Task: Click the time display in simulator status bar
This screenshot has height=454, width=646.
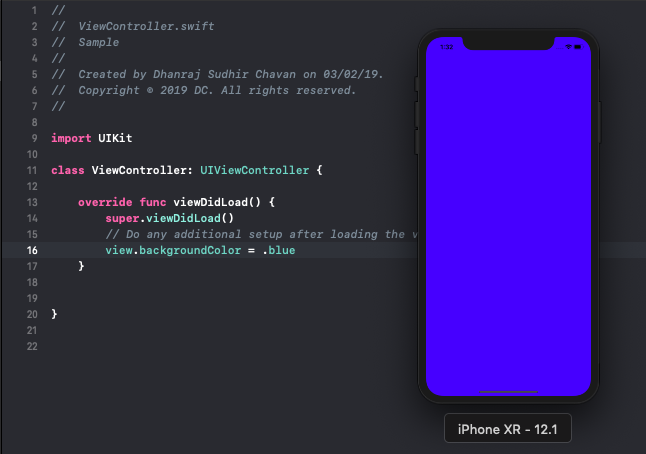Action: point(447,47)
